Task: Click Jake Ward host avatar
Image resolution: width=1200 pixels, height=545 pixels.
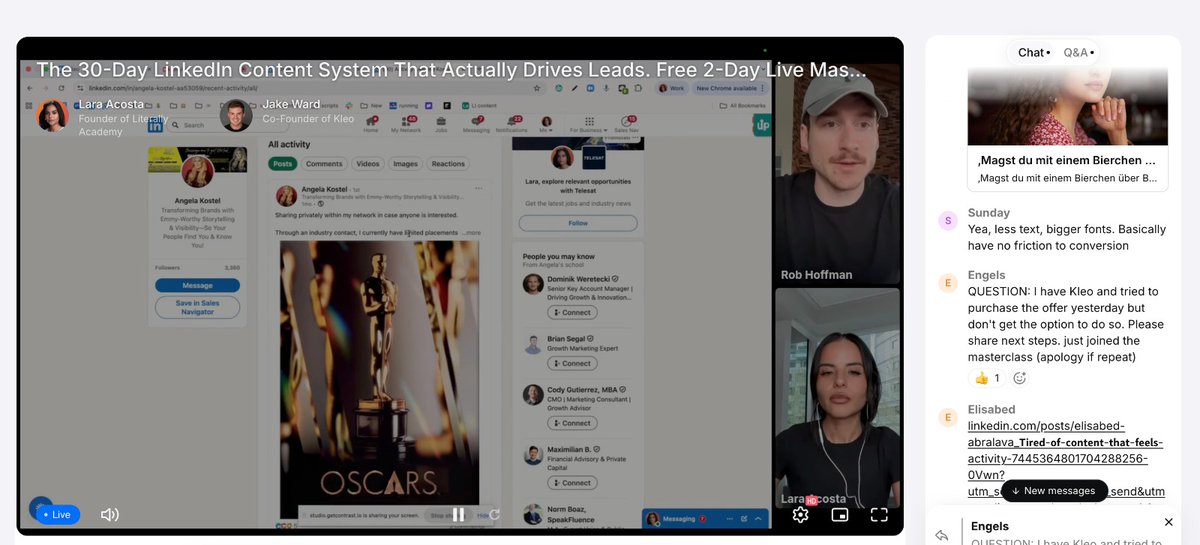Action: tap(236, 116)
